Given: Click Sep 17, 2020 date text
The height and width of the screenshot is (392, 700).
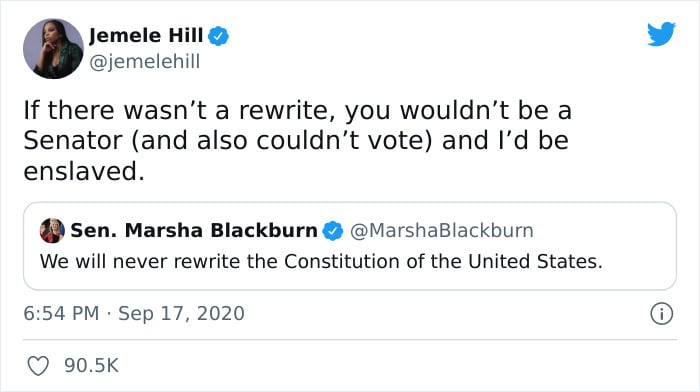Looking at the screenshot, I should click(181, 313).
